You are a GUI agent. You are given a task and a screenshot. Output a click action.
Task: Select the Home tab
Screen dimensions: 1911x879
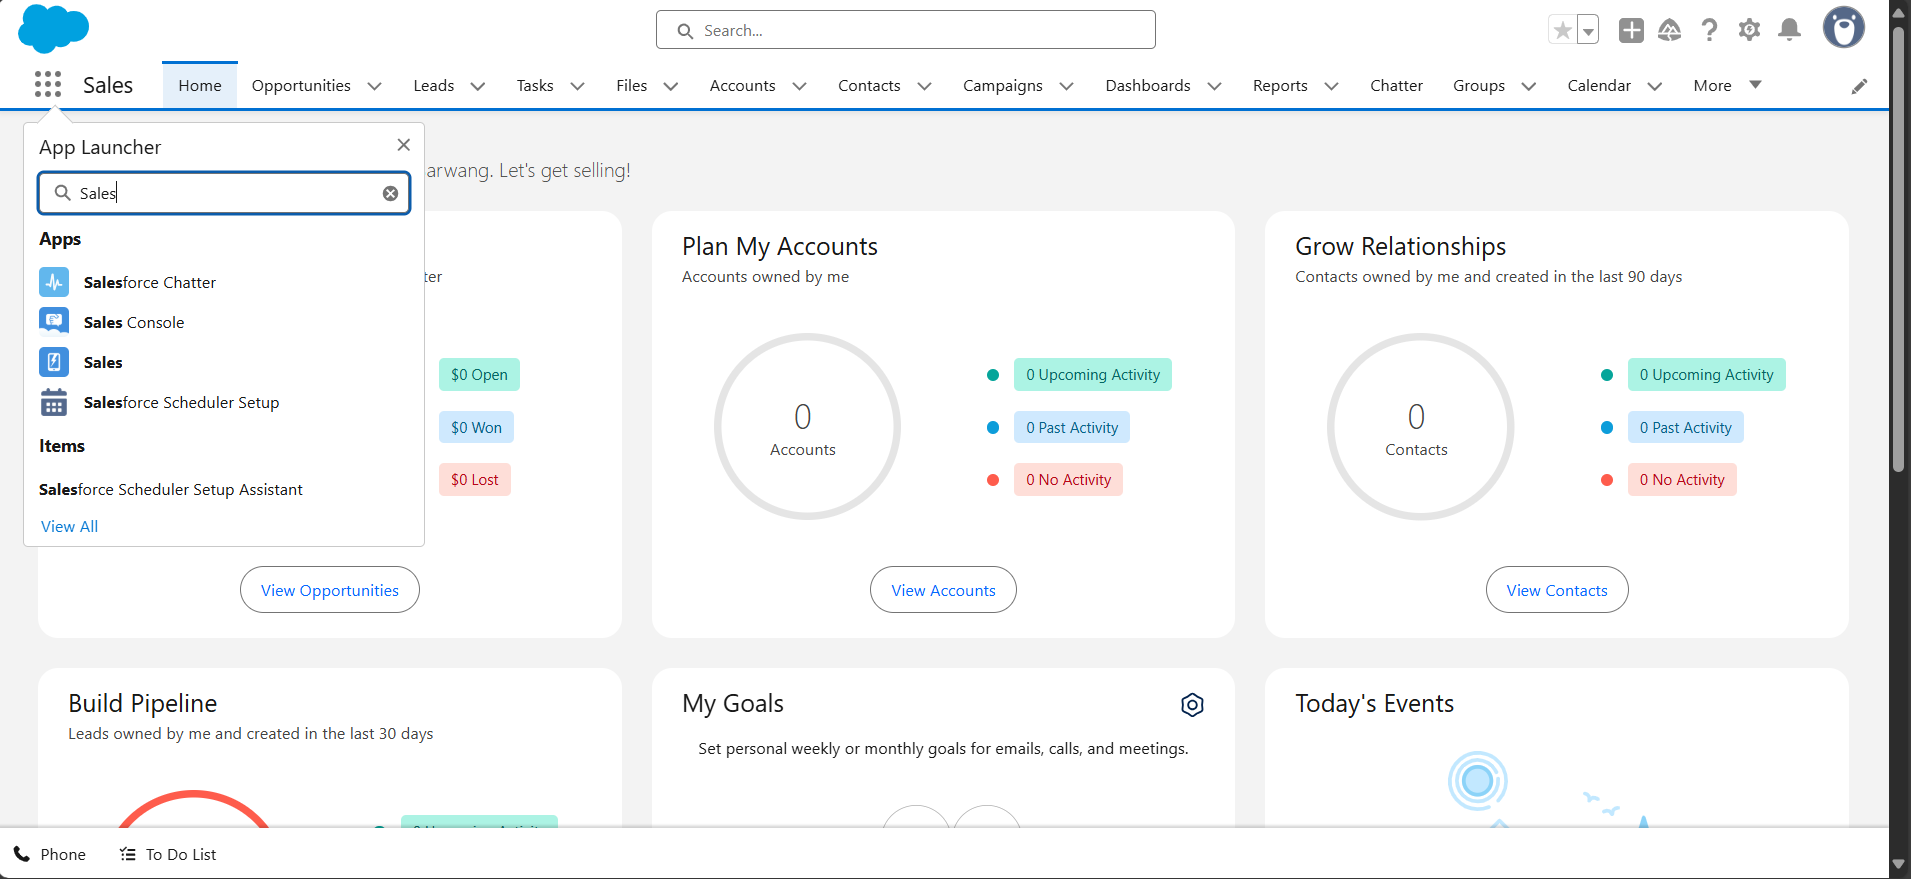coord(200,85)
